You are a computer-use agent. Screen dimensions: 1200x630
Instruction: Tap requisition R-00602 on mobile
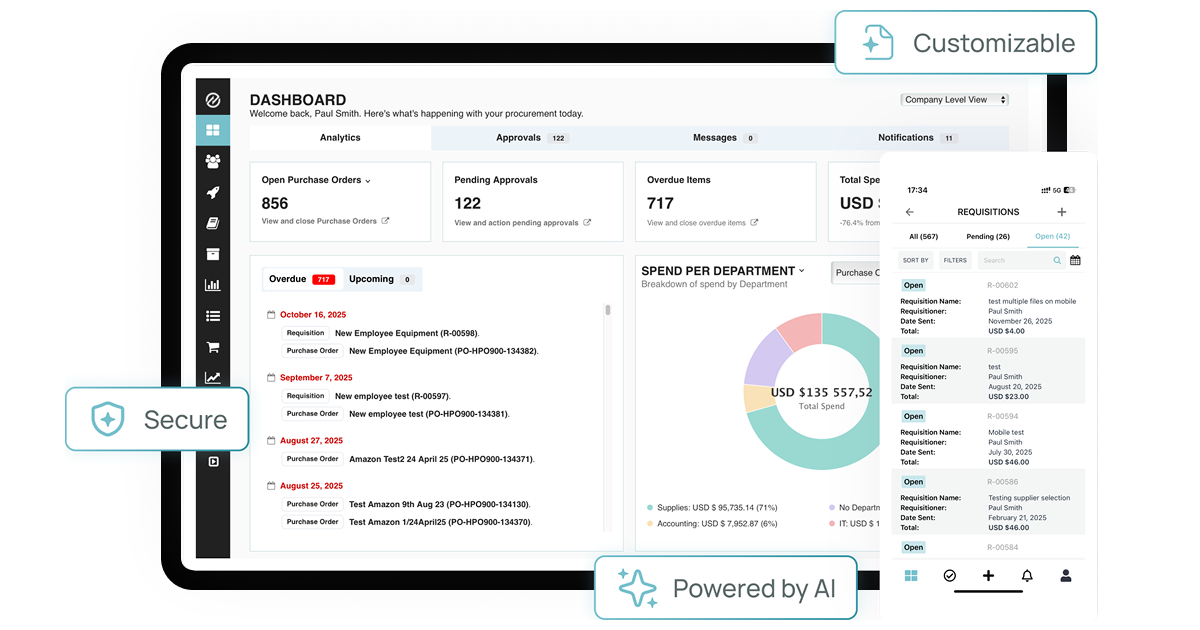tap(988, 307)
